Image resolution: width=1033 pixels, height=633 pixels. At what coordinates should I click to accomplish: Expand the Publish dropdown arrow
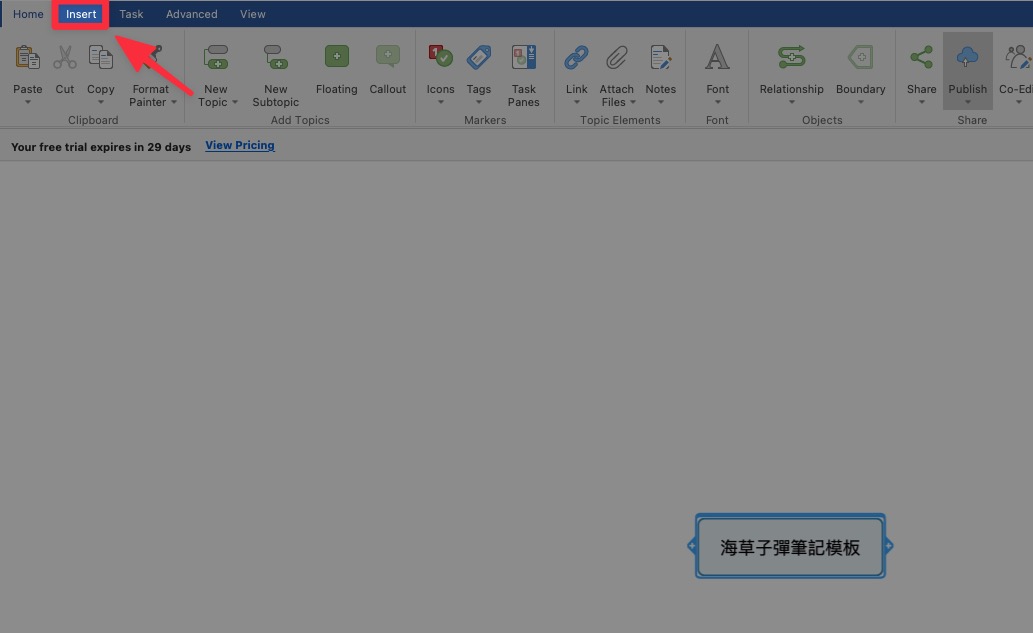[968, 102]
